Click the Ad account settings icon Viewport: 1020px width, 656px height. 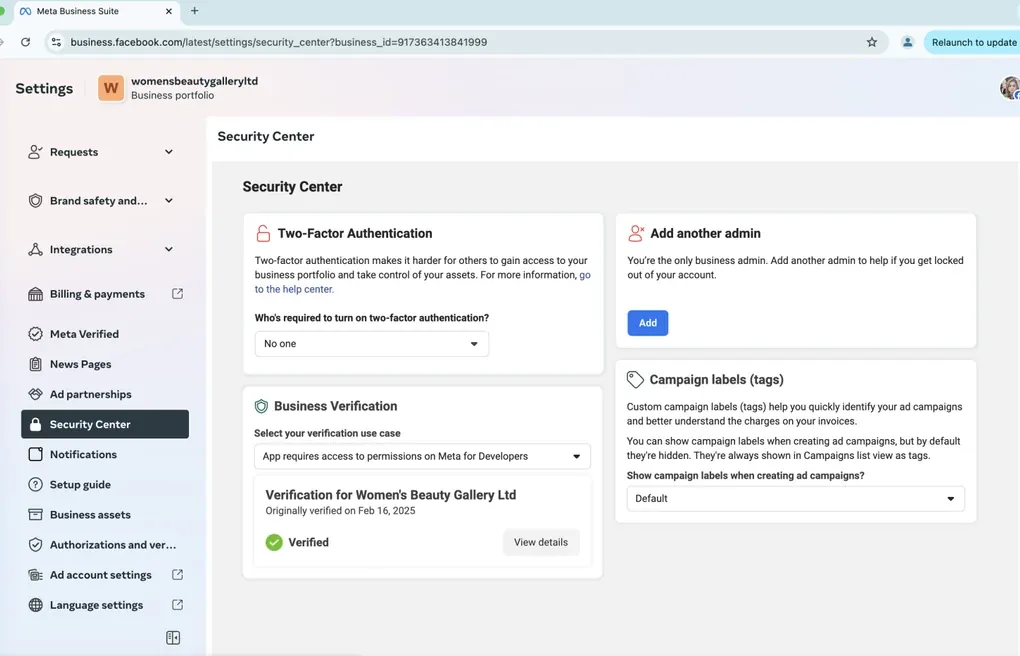click(35, 575)
